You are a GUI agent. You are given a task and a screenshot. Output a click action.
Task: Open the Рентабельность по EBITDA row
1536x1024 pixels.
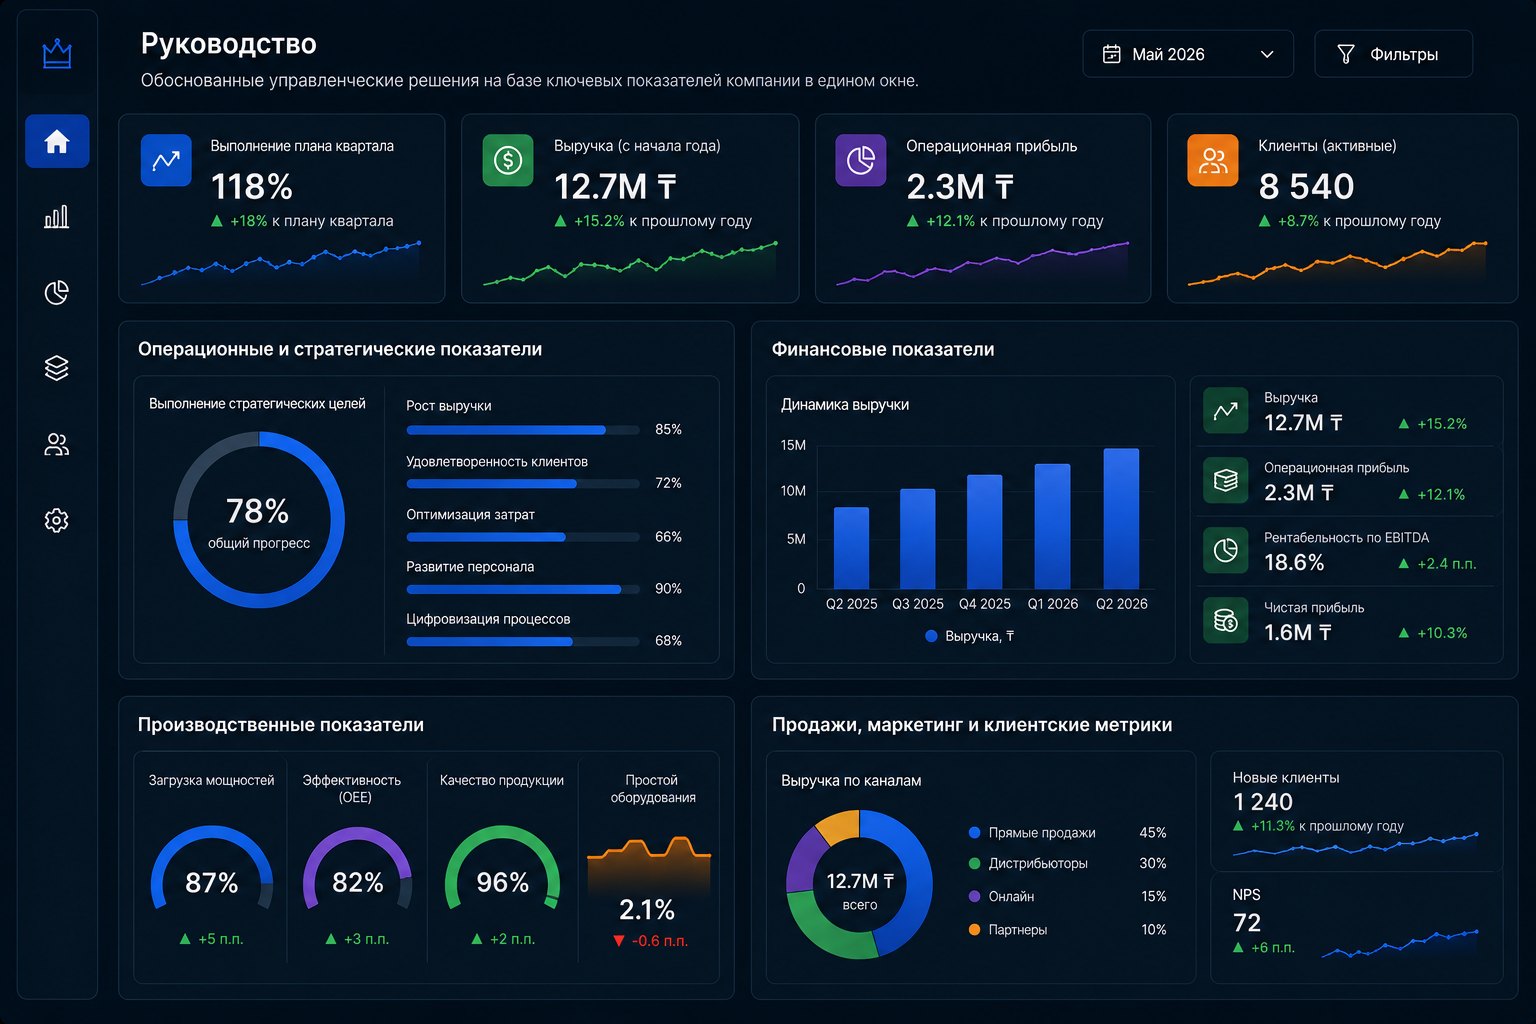pyautogui.click(x=1346, y=551)
